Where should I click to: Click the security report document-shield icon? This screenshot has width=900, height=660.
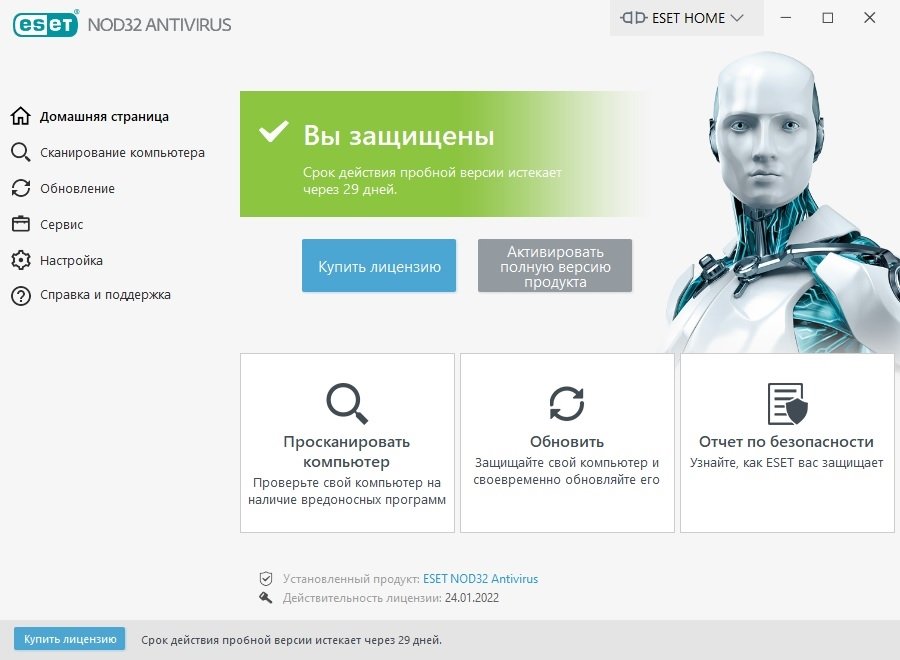pyautogui.click(x=787, y=404)
